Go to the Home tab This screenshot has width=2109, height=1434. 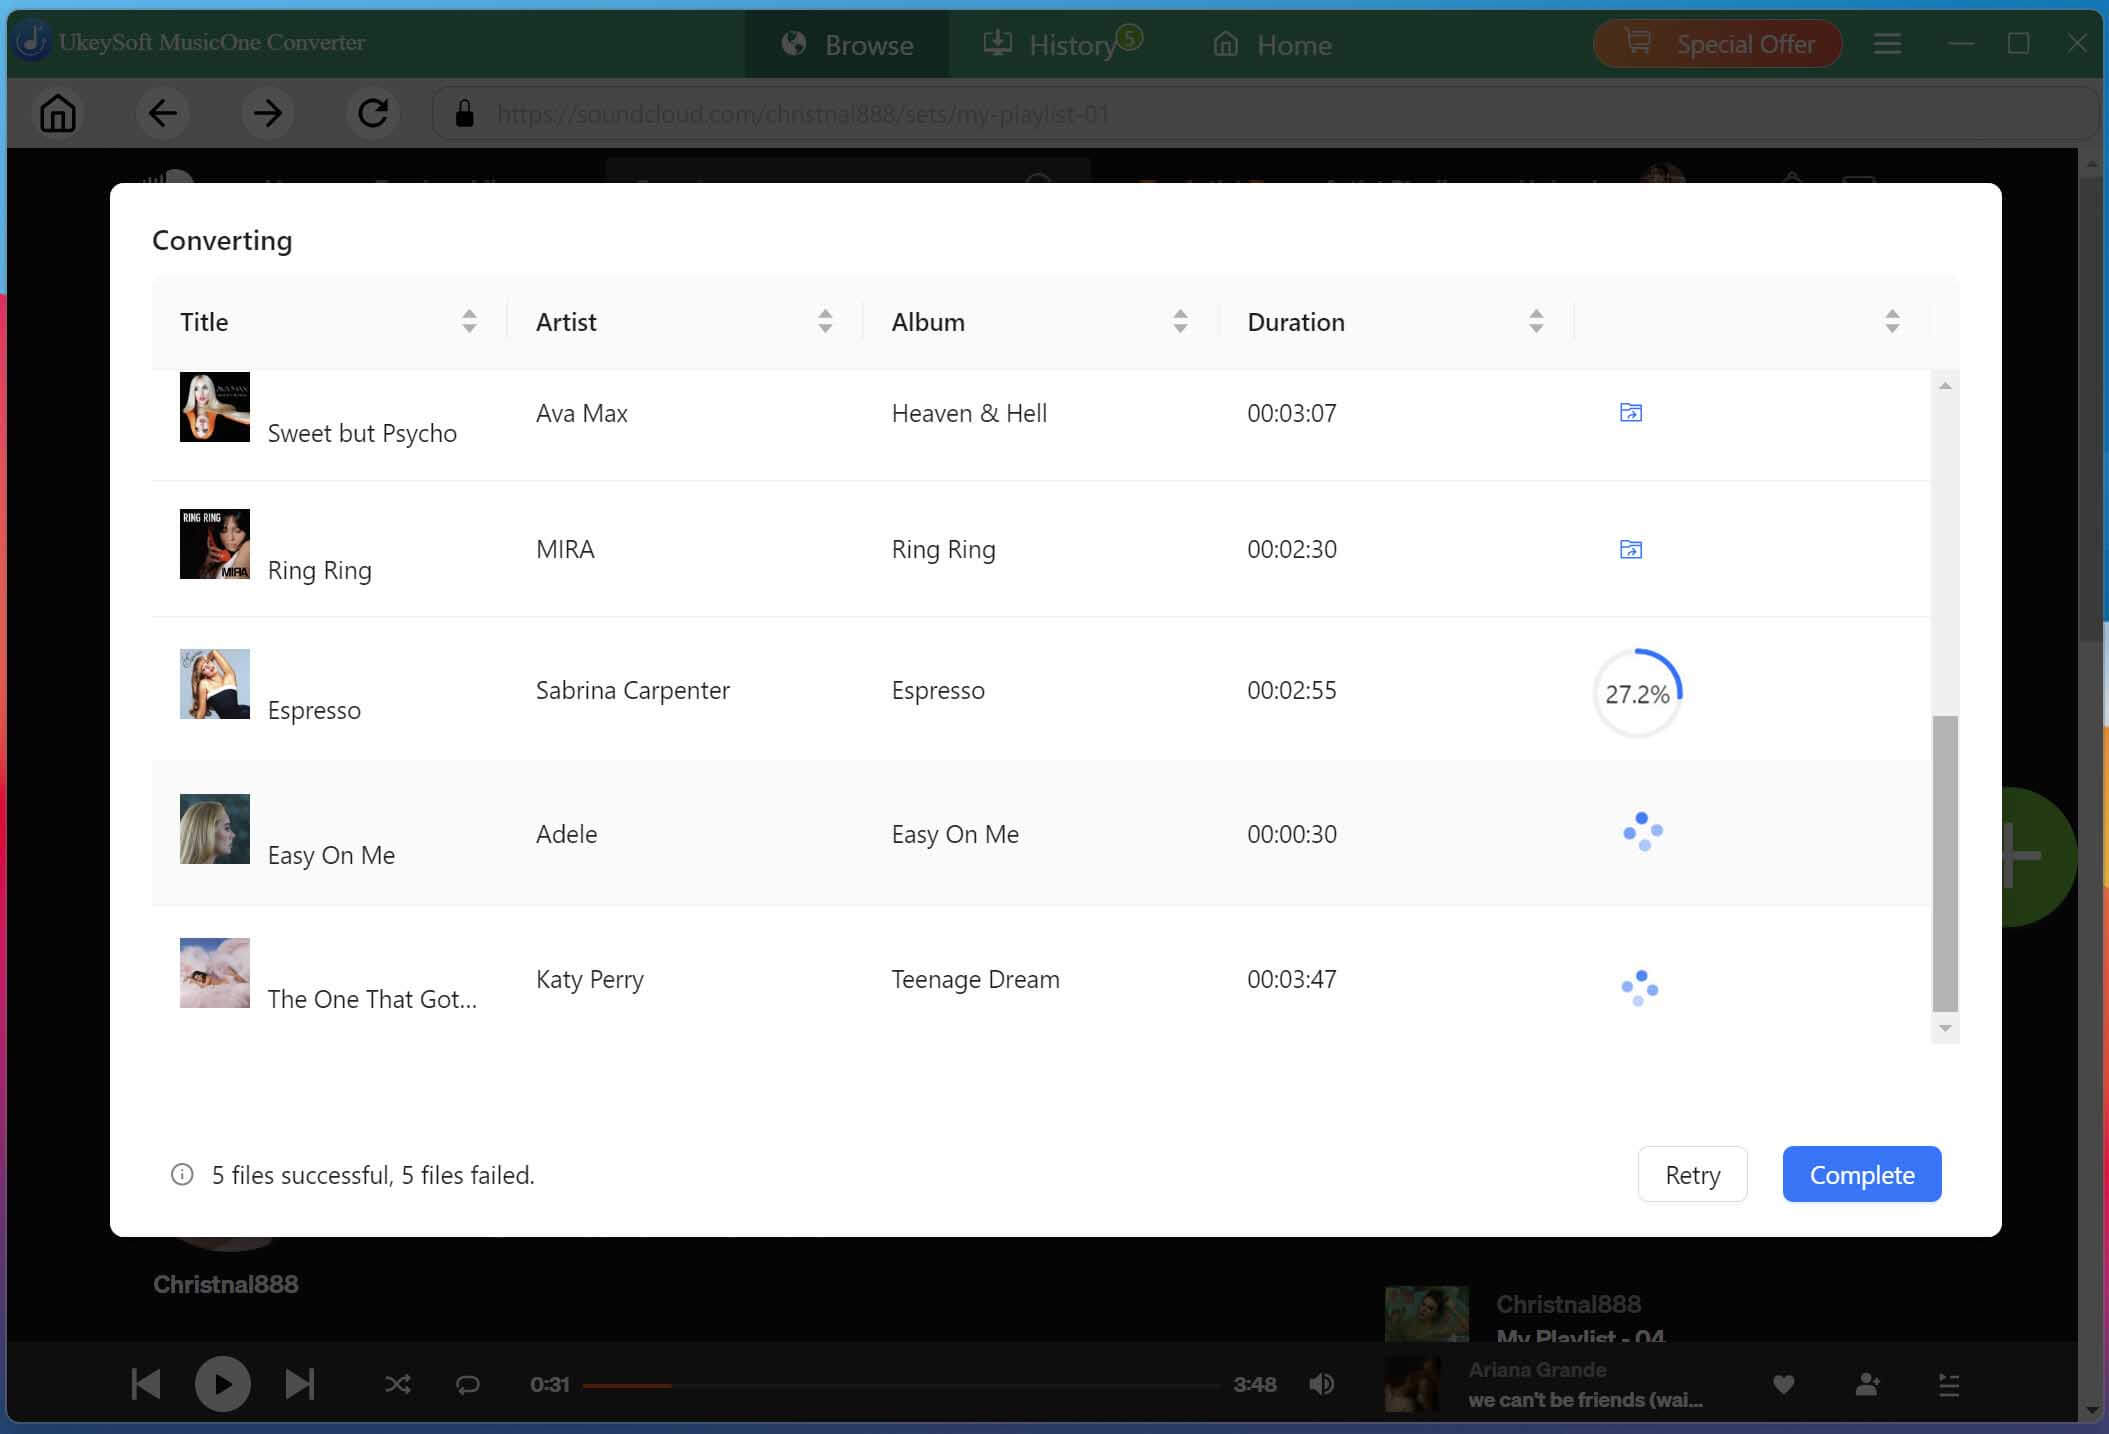[x=1272, y=44]
